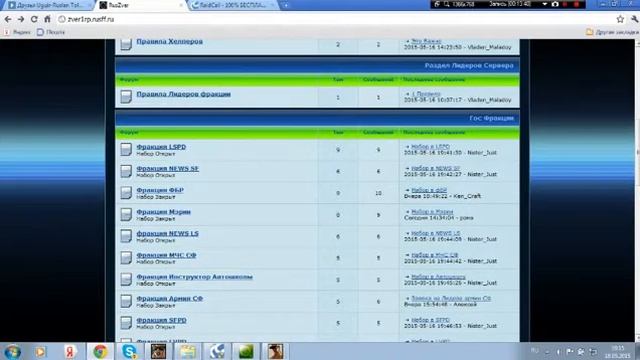Click the forum icon beside Фракция Армия СФ
The height and width of the screenshot is (360, 640).
[x=126, y=301]
